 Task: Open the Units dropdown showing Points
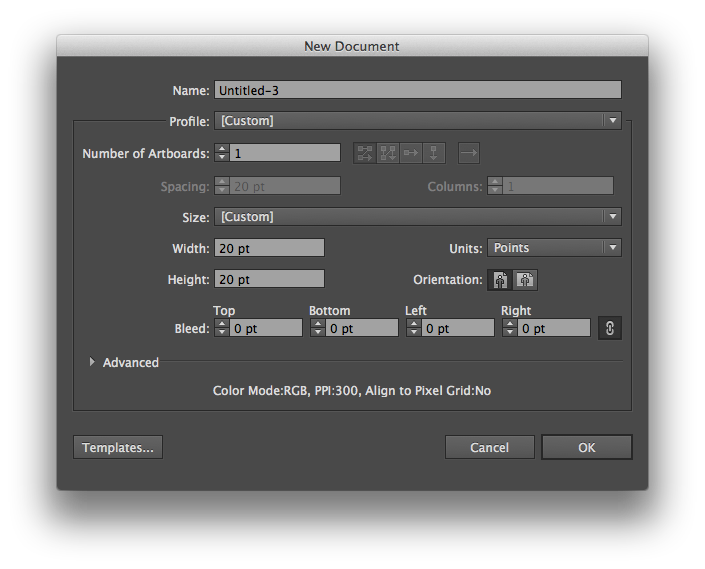click(x=554, y=248)
